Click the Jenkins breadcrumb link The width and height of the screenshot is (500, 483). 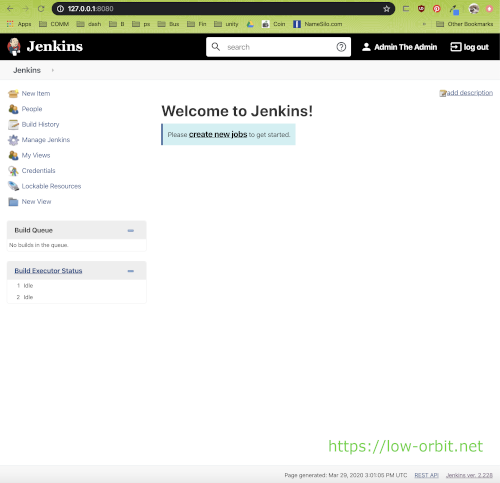coord(27,70)
